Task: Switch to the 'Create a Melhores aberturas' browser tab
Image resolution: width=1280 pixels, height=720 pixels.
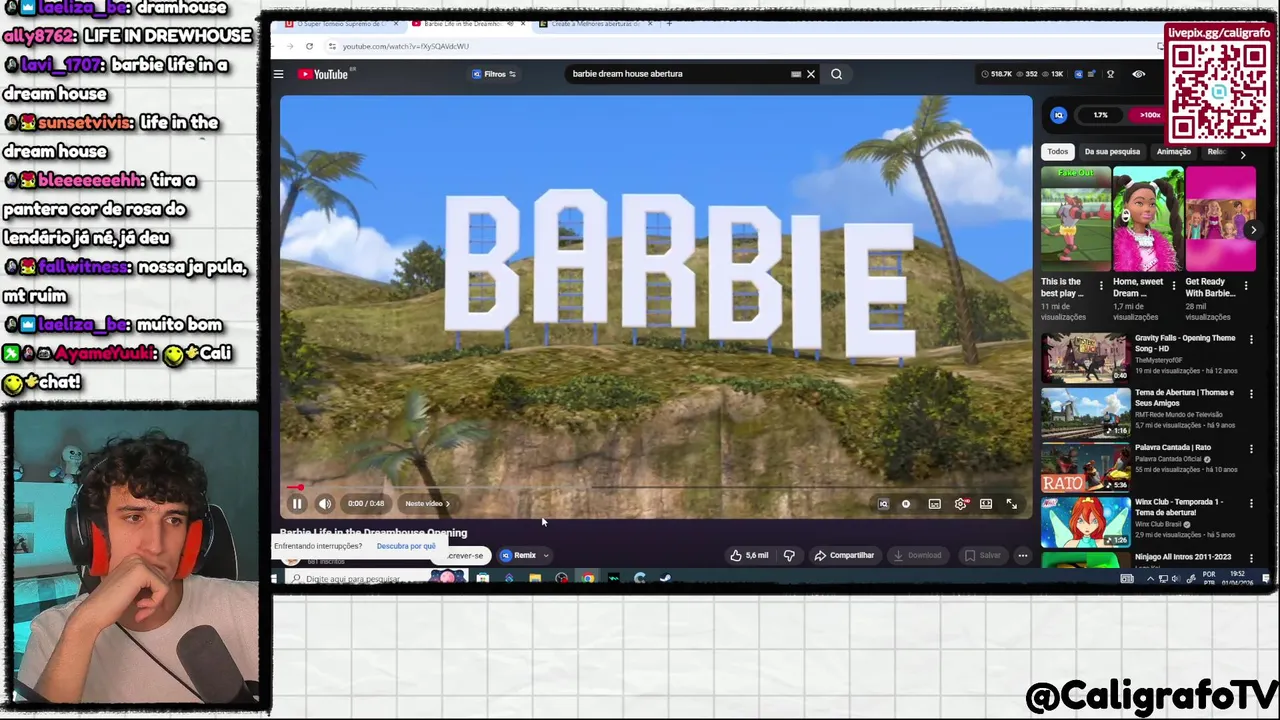Action: pyautogui.click(x=596, y=23)
